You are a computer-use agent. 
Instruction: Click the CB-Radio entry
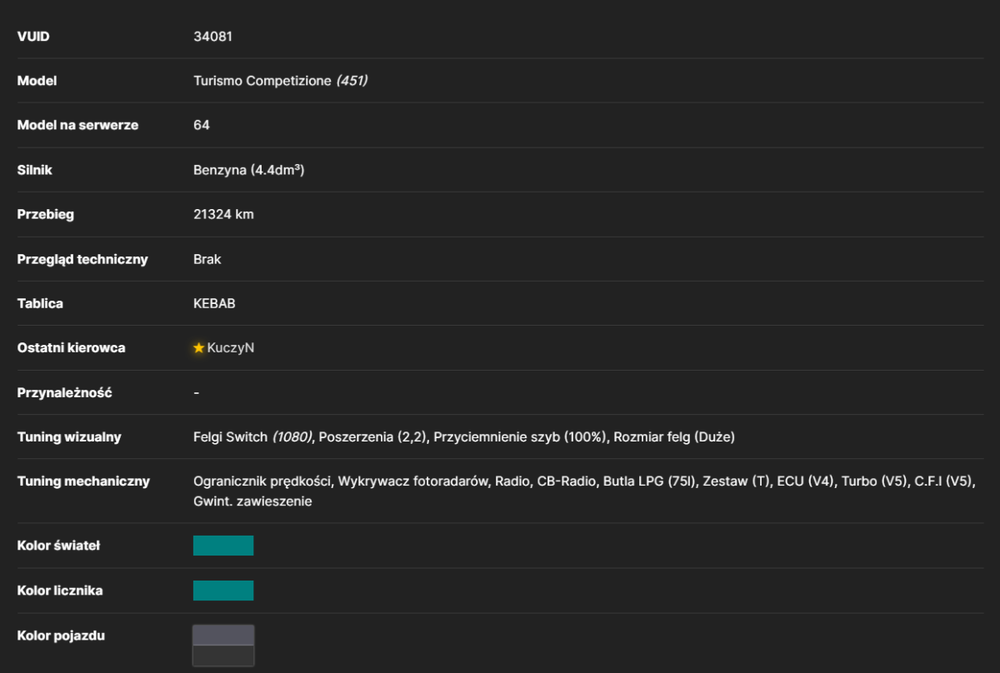pos(566,482)
